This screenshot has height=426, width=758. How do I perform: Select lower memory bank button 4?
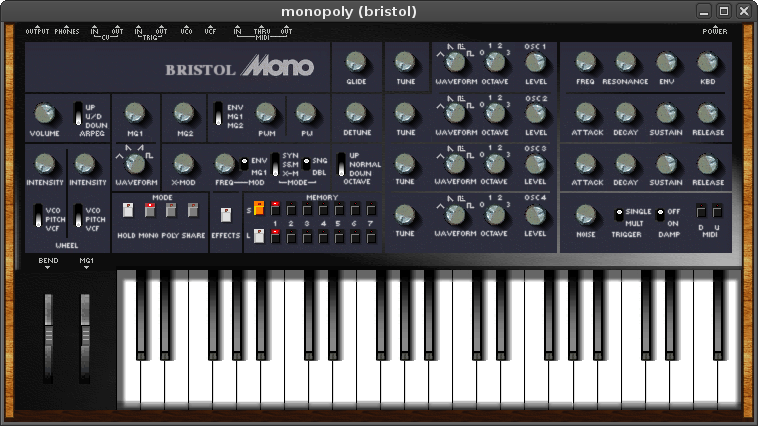pos(323,236)
